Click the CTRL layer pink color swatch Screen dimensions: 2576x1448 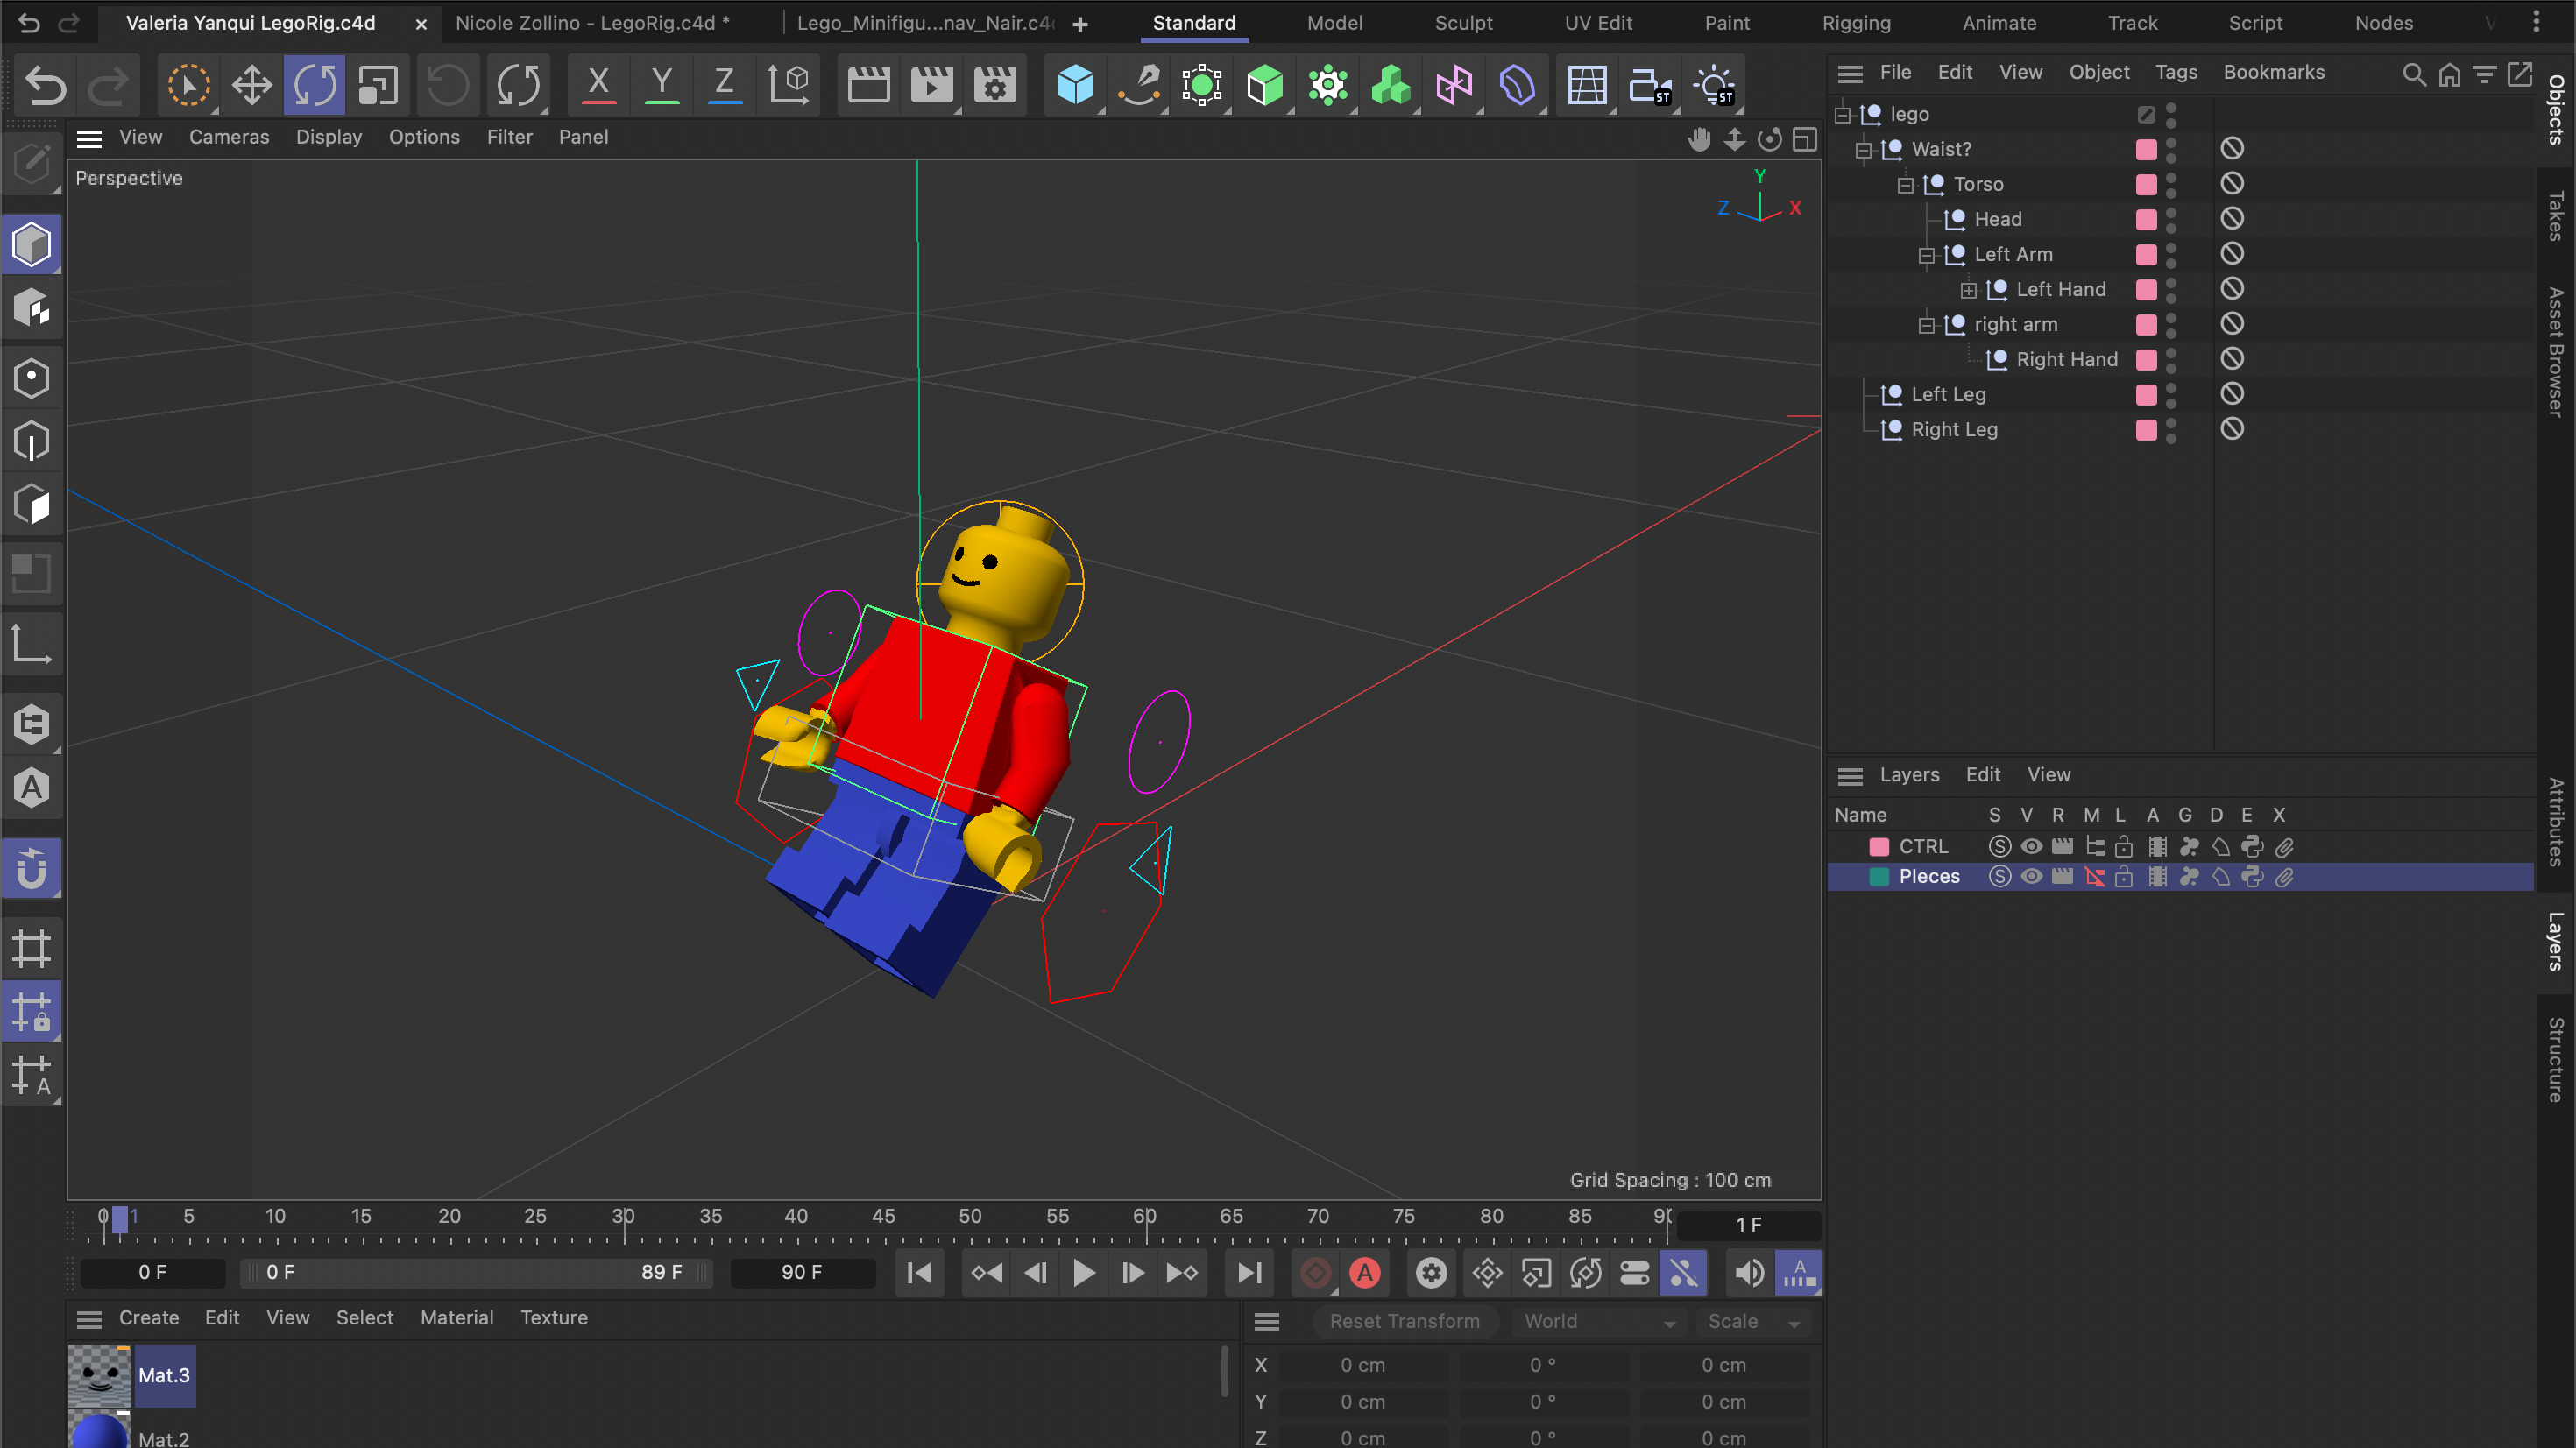tap(1878, 846)
